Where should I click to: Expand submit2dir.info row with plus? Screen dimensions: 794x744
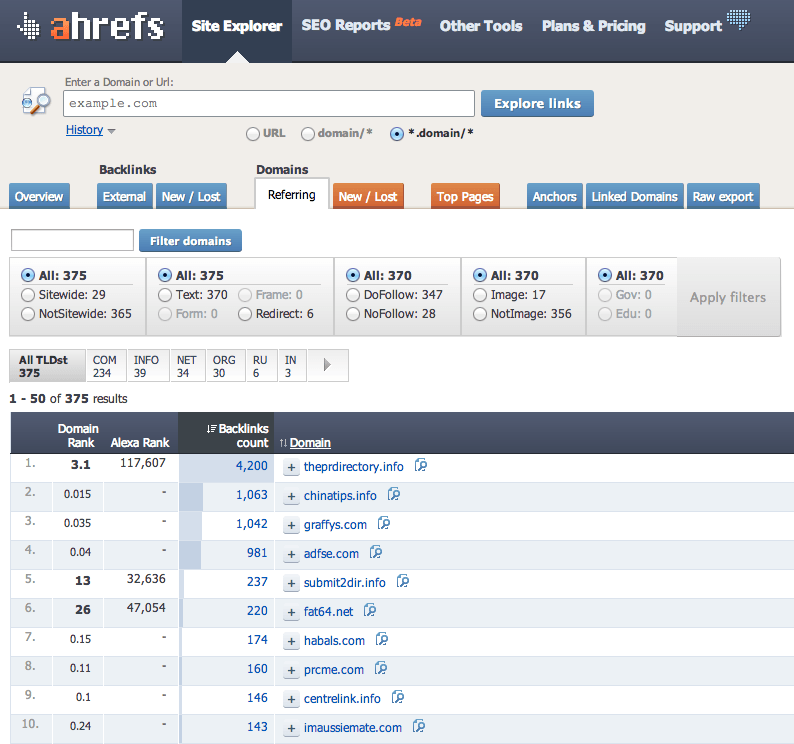coord(291,583)
